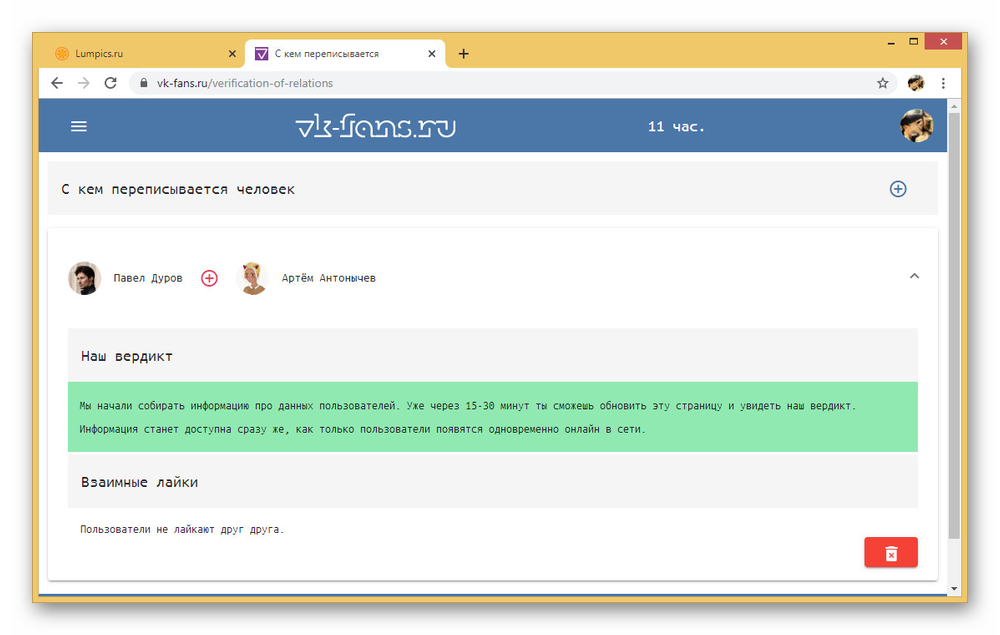Collapse the user pair card chevron
Screen dimensions: 1000x635
pos(914,276)
